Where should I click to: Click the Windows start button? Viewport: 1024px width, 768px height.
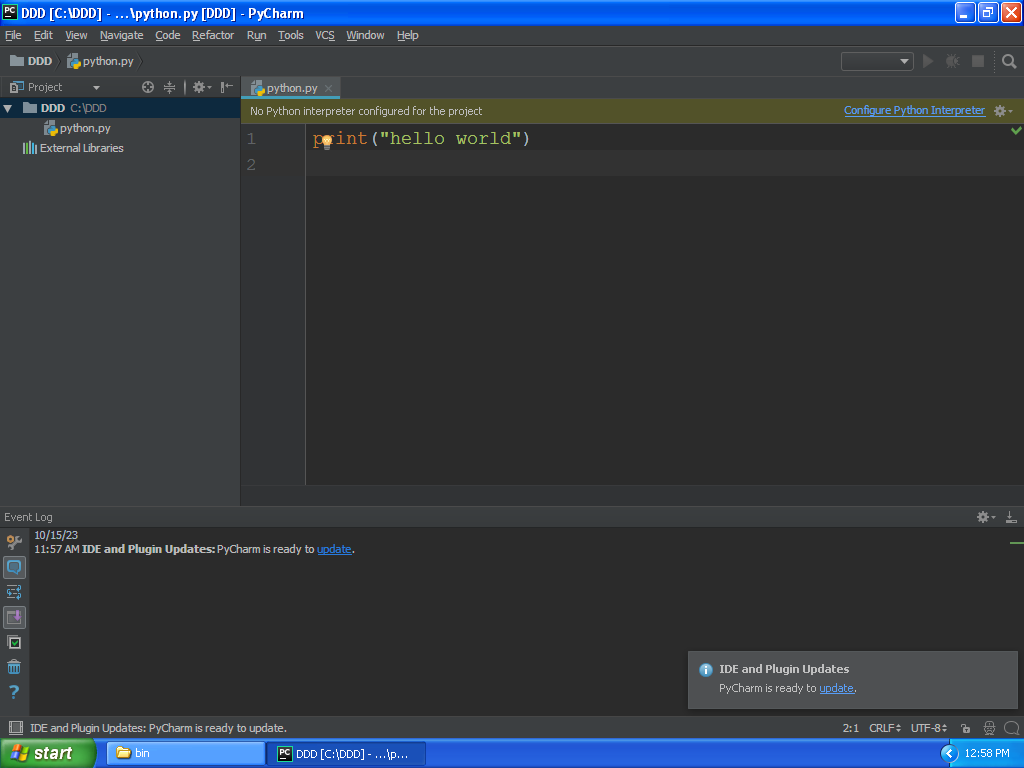tap(48, 754)
